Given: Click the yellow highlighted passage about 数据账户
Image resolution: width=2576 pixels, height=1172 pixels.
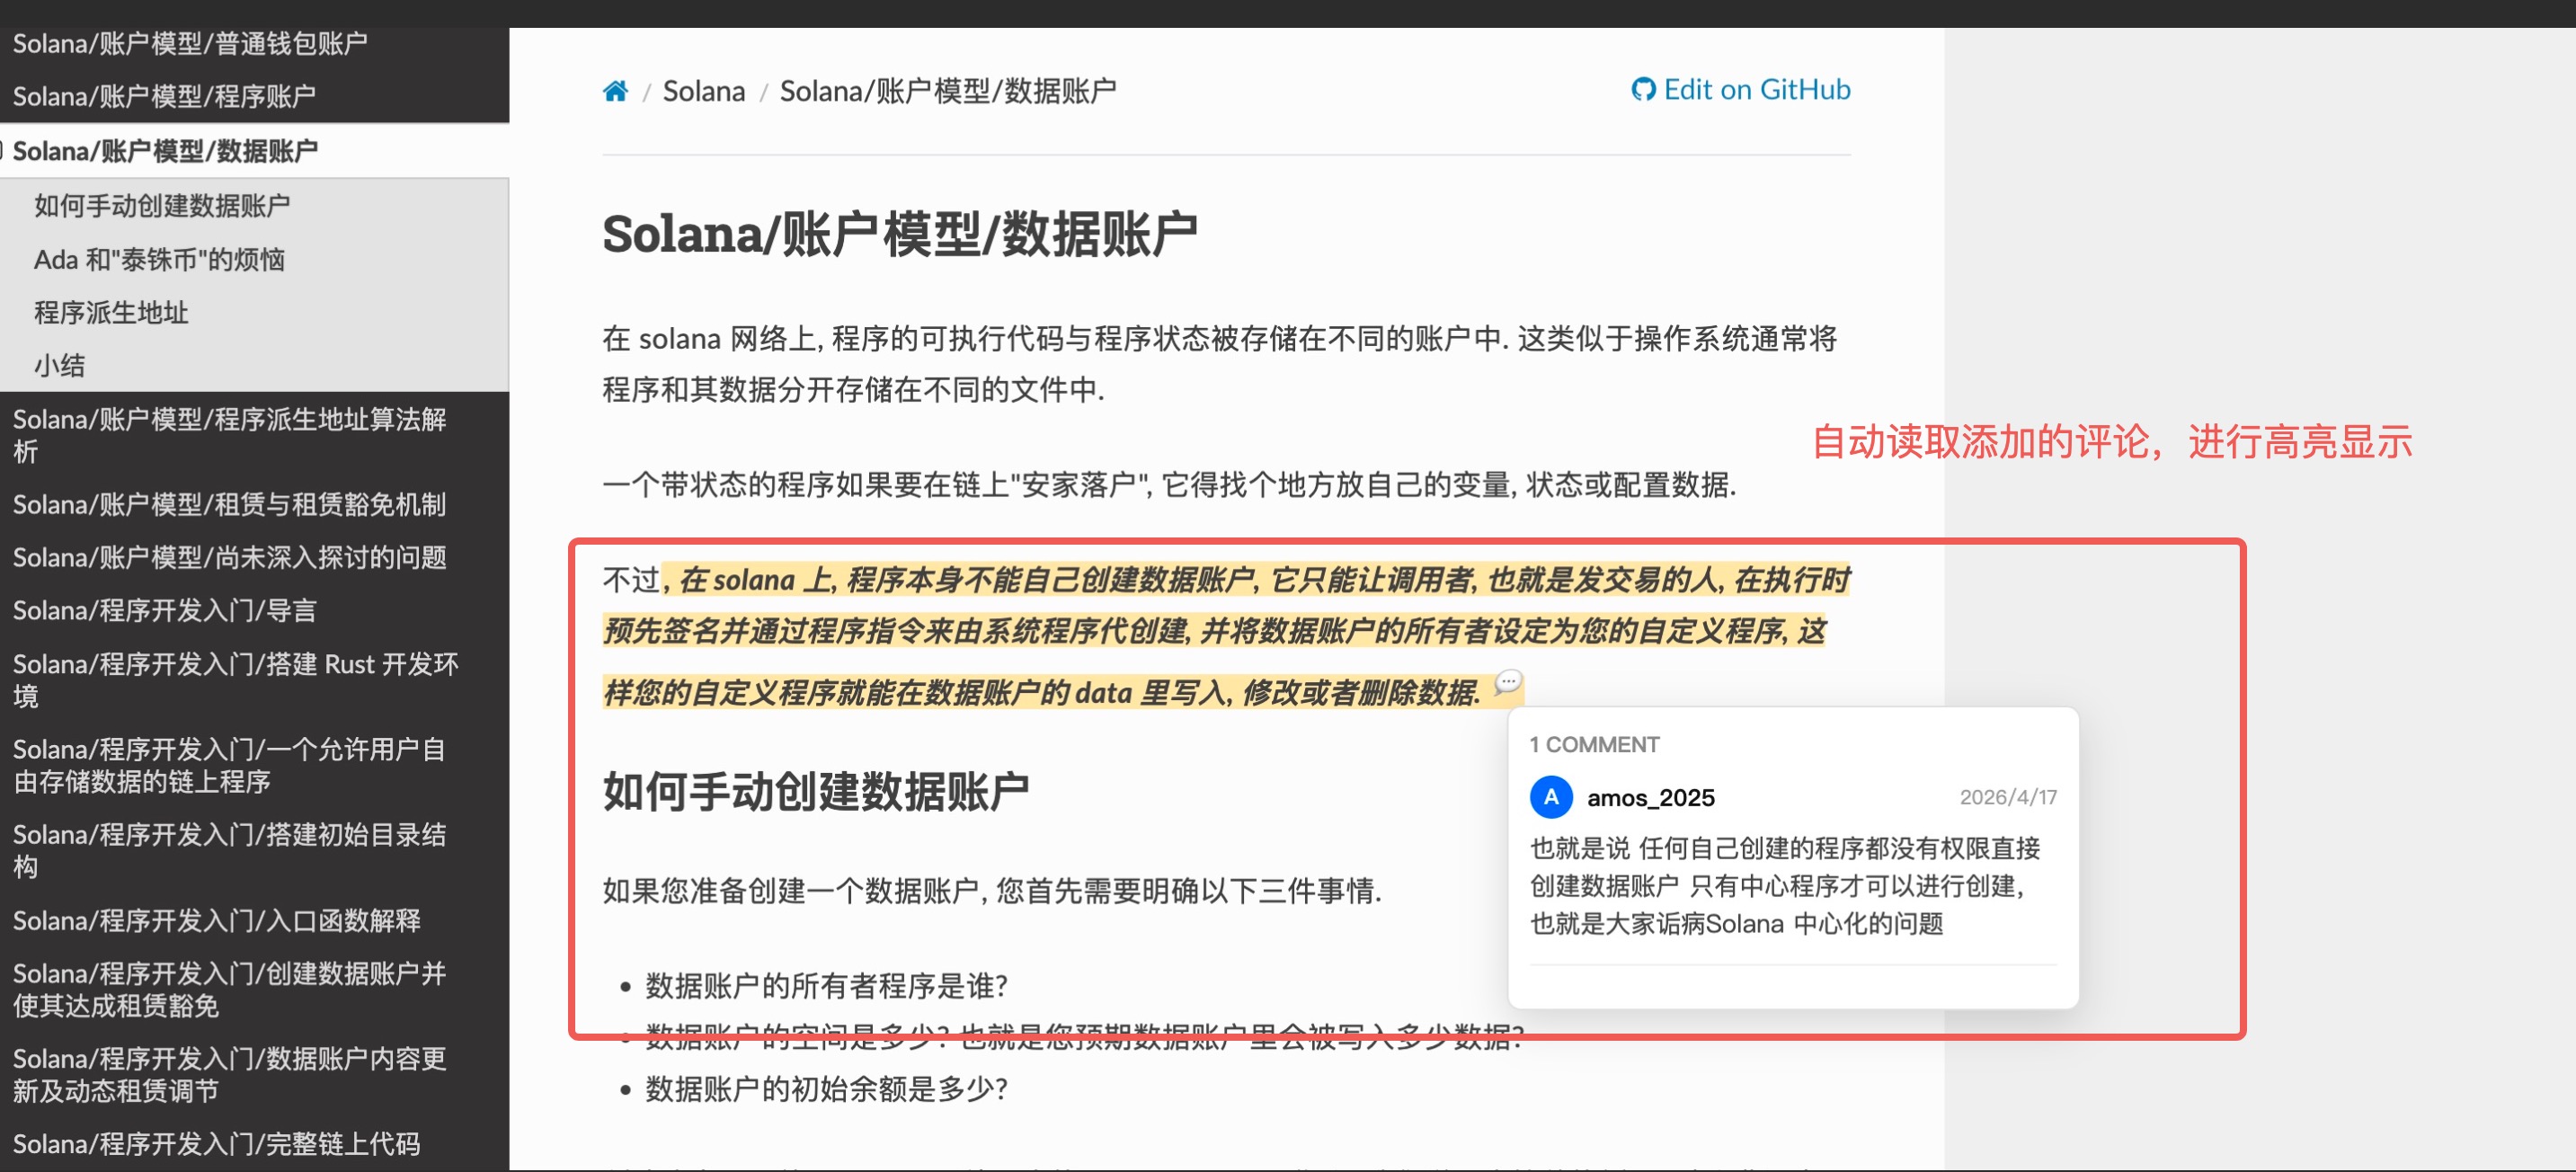Looking at the screenshot, I should point(1226,635).
